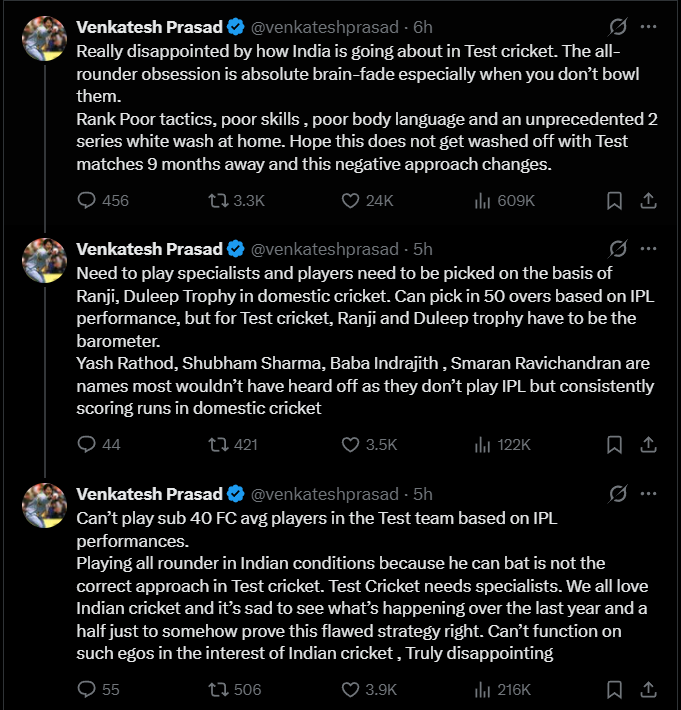Share the third tweet with 216K views
Screen dimensions: 681x710
[x=648, y=690]
